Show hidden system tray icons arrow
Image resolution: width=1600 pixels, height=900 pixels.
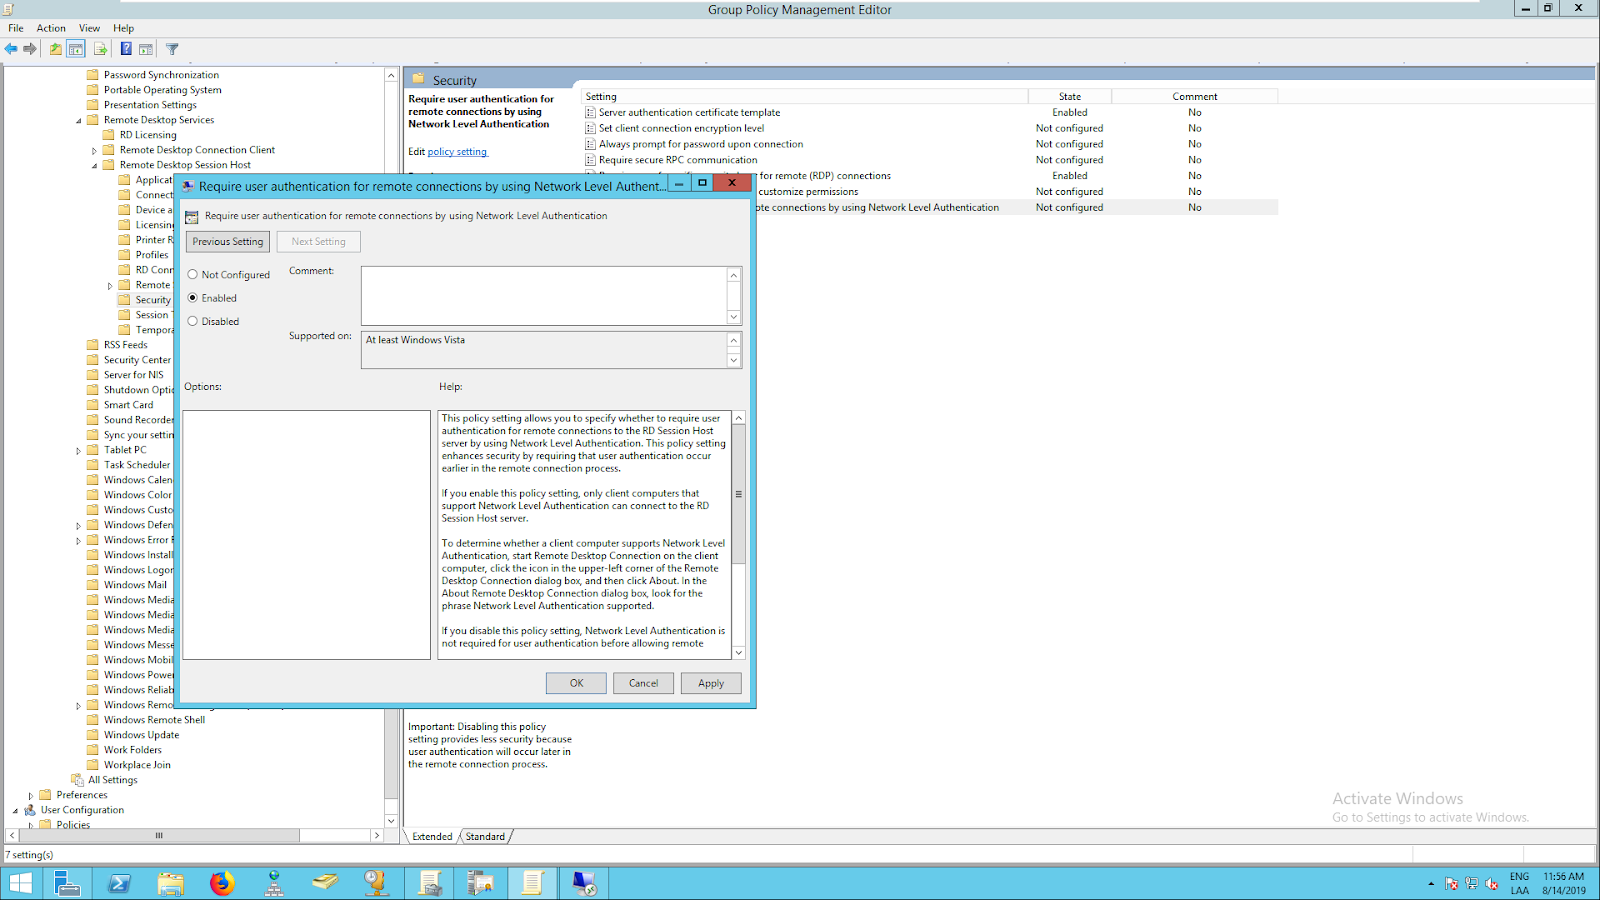tap(1431, 884)
